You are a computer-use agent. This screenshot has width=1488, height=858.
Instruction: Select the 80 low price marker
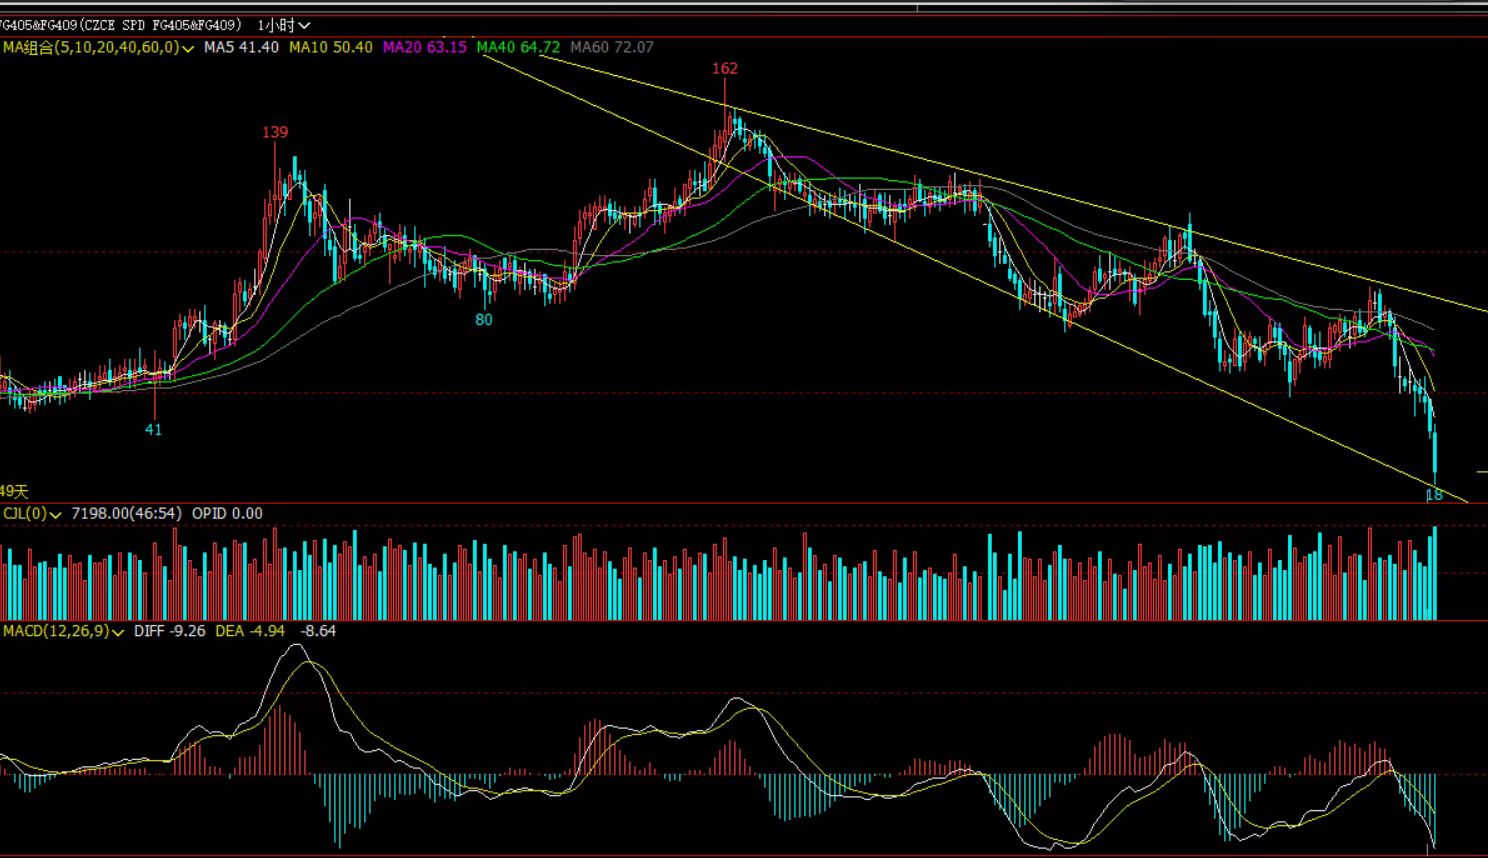(x=484, y=320)
